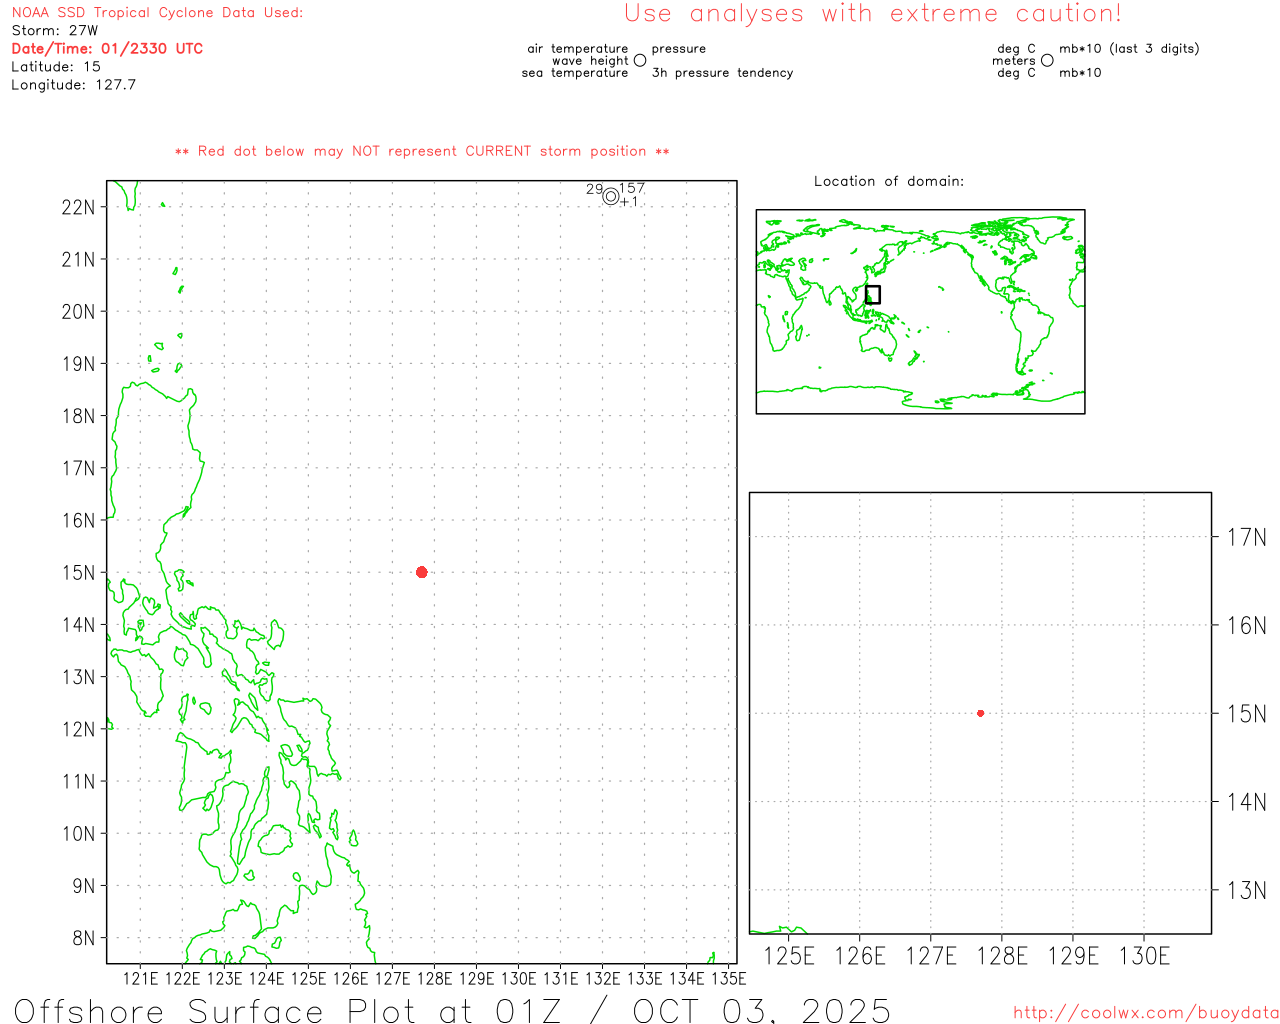The width and height of the screenshot is (1280, 1024).
Task: Click the red dot disclaimer text above map
Action: [422, 151]
